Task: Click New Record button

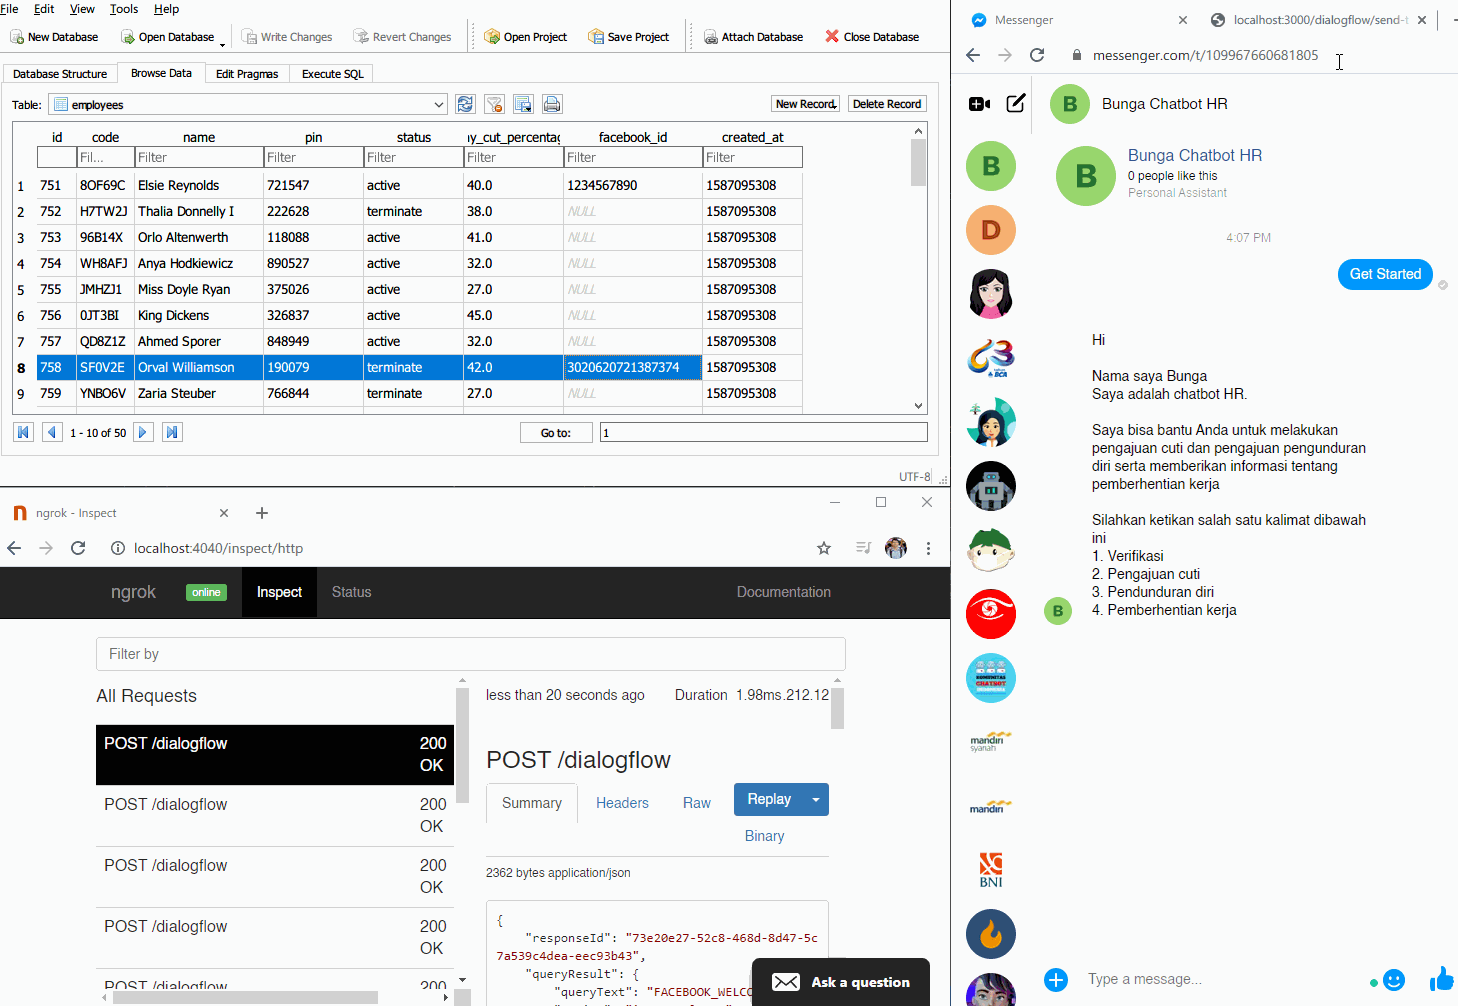Action: 806,104
